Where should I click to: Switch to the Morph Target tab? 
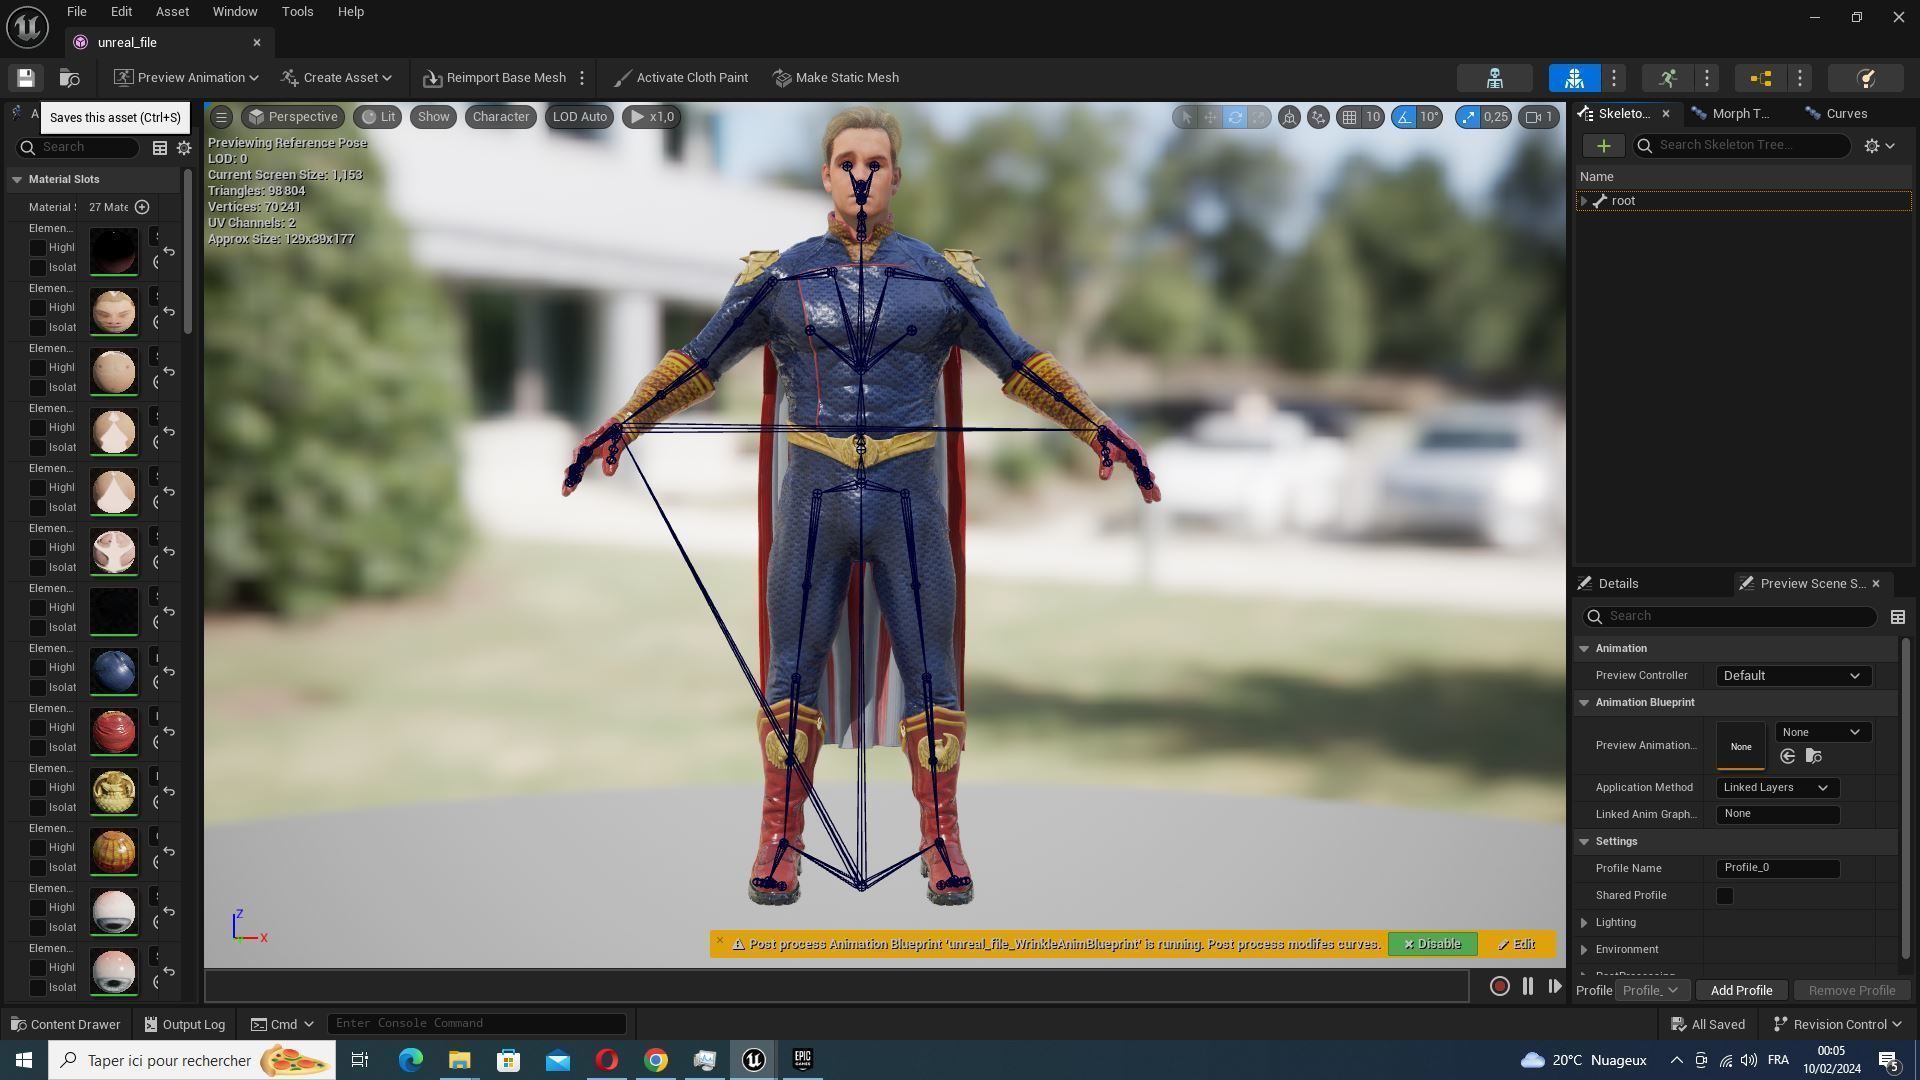tap(1731, 114)
